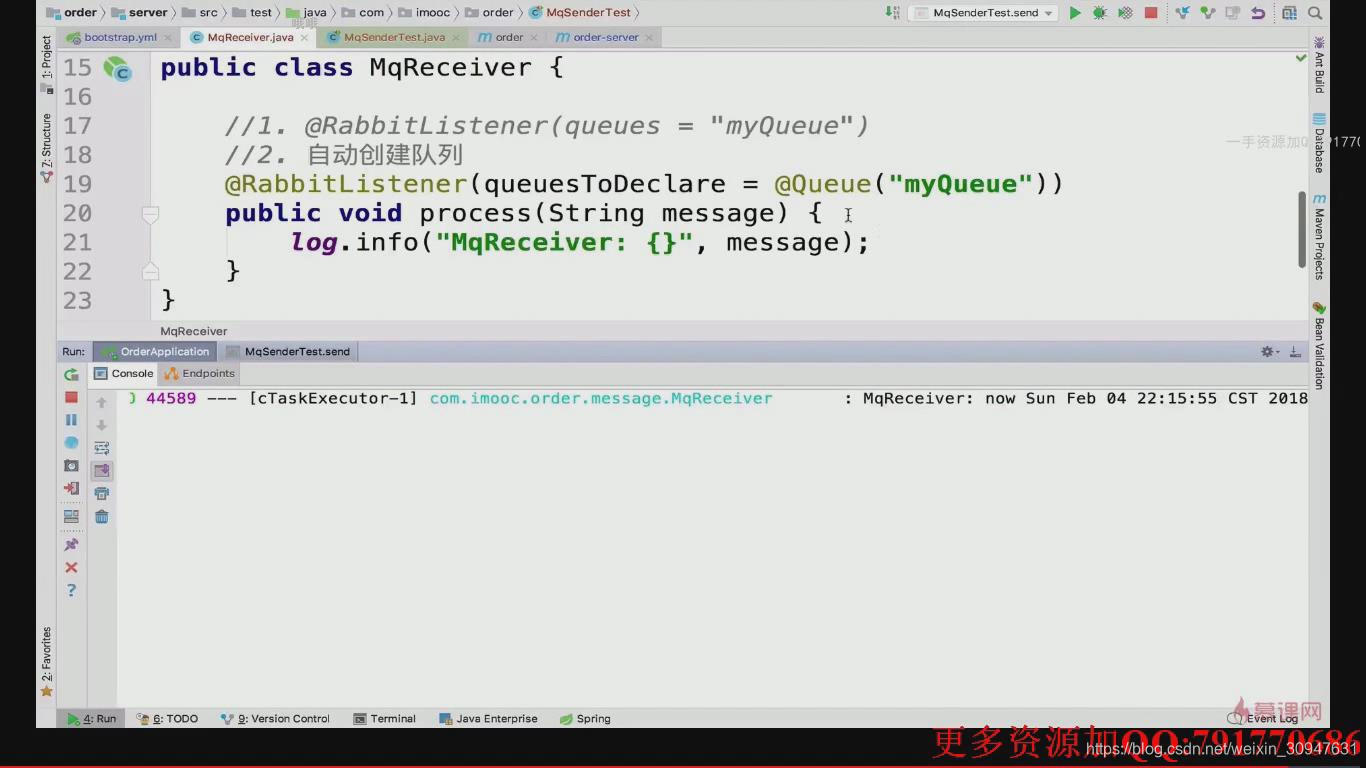The width and height of the screenshot is (1366, 768).
Task: Toggle the Ant Build side panel
Action: [1319, 64]
